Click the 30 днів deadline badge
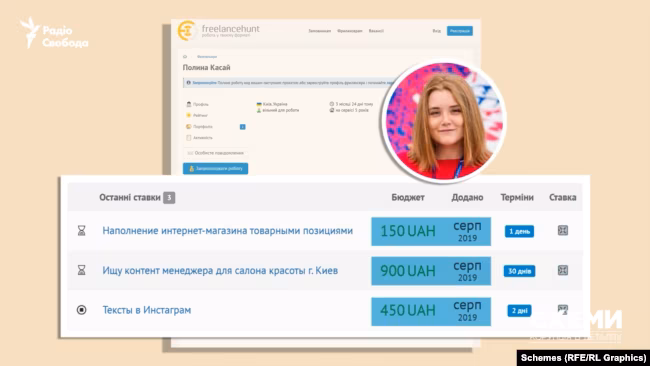 [x=519, y=271]
